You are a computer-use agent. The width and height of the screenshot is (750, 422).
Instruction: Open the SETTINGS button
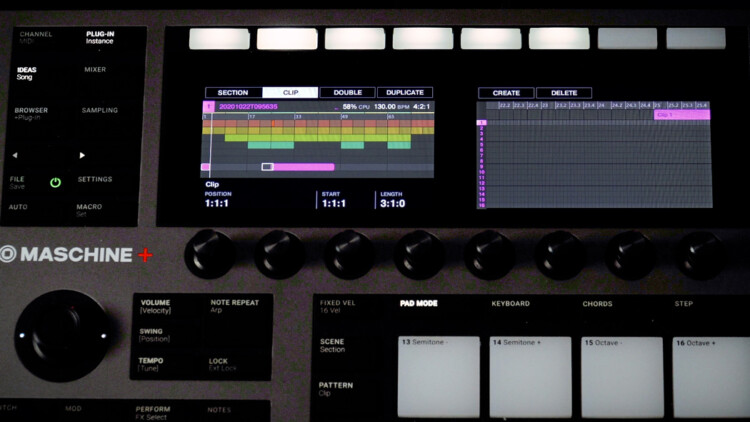(x=95, y=179)
